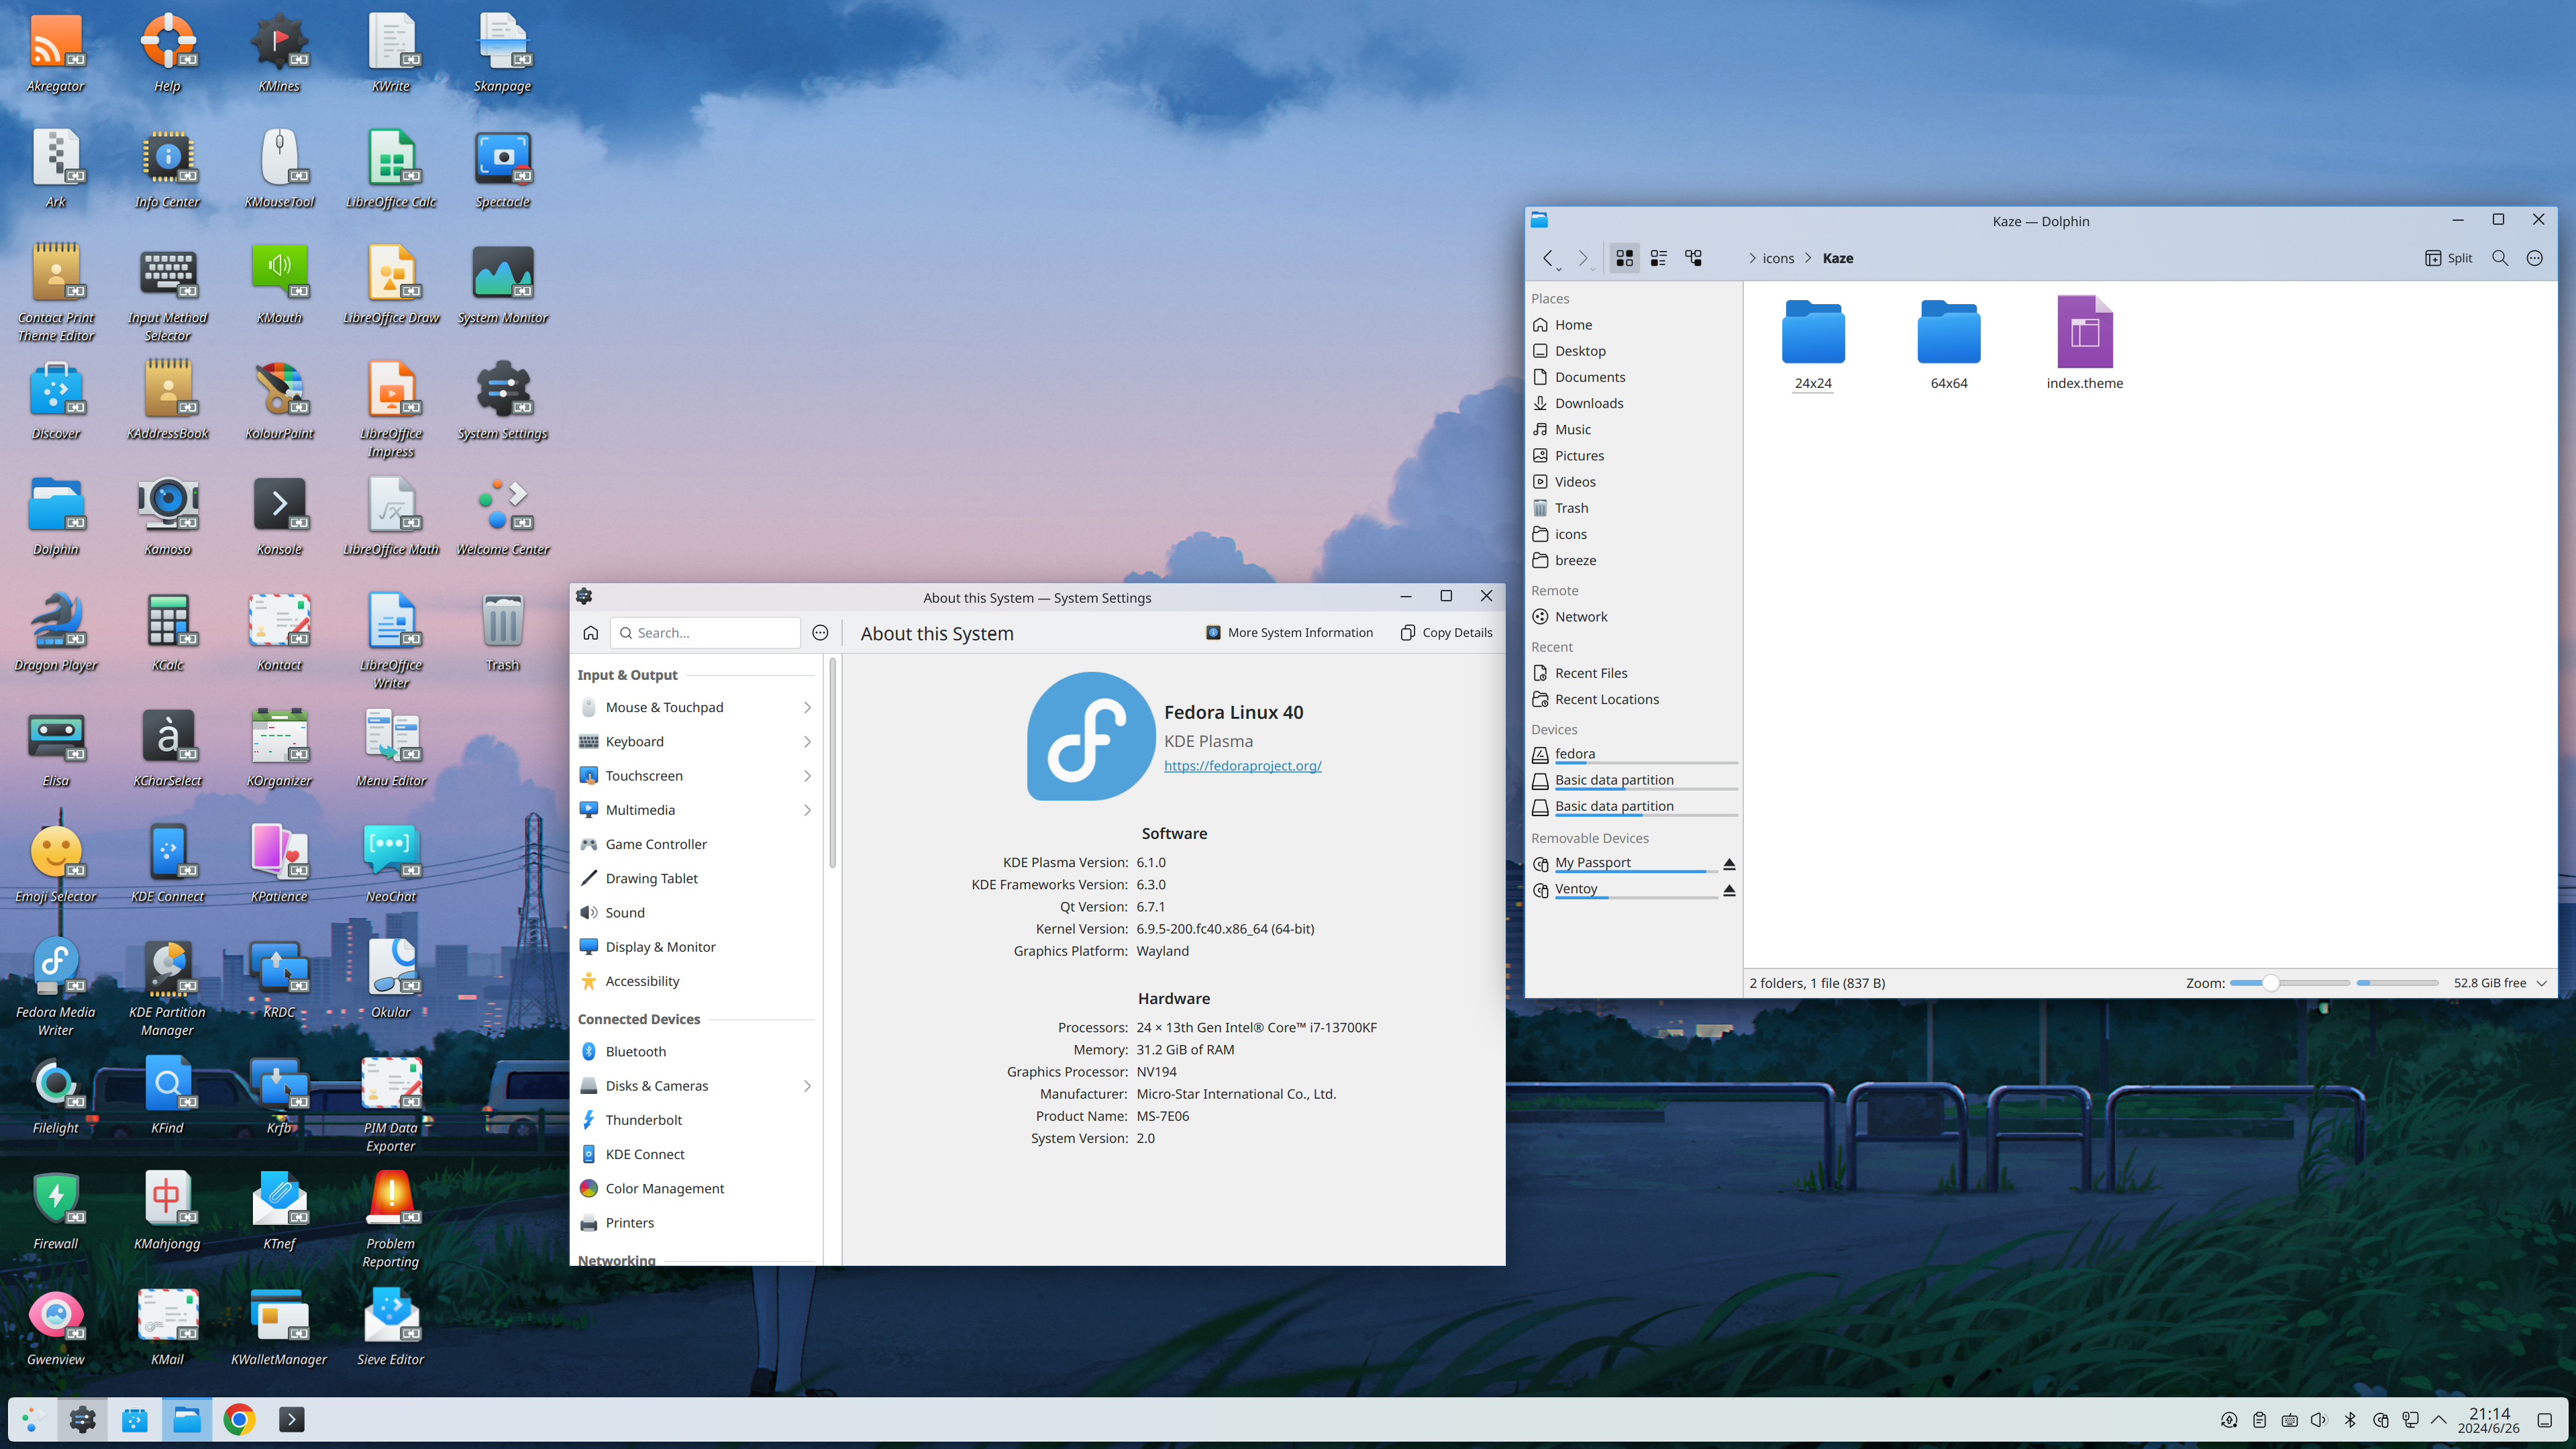The height and width of the screenshot is (1449, 2576).
Task: Open Dolphin's search tool
Action: tap(2500, 258)
